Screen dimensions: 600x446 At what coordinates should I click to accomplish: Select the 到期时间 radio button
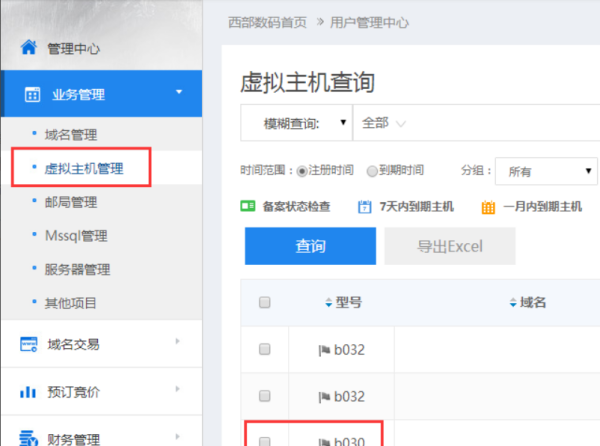tap(372, 171)
